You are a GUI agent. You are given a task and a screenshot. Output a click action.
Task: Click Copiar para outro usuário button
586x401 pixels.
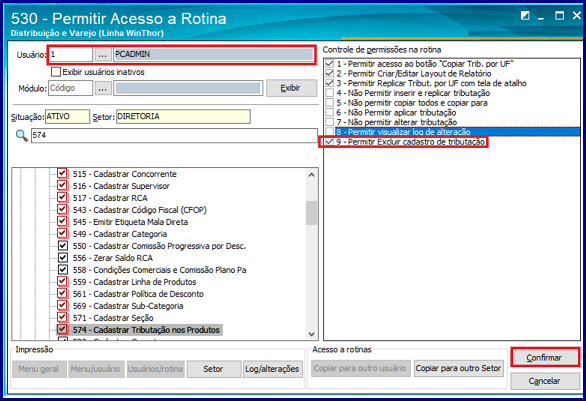click(x=360, y=368)
